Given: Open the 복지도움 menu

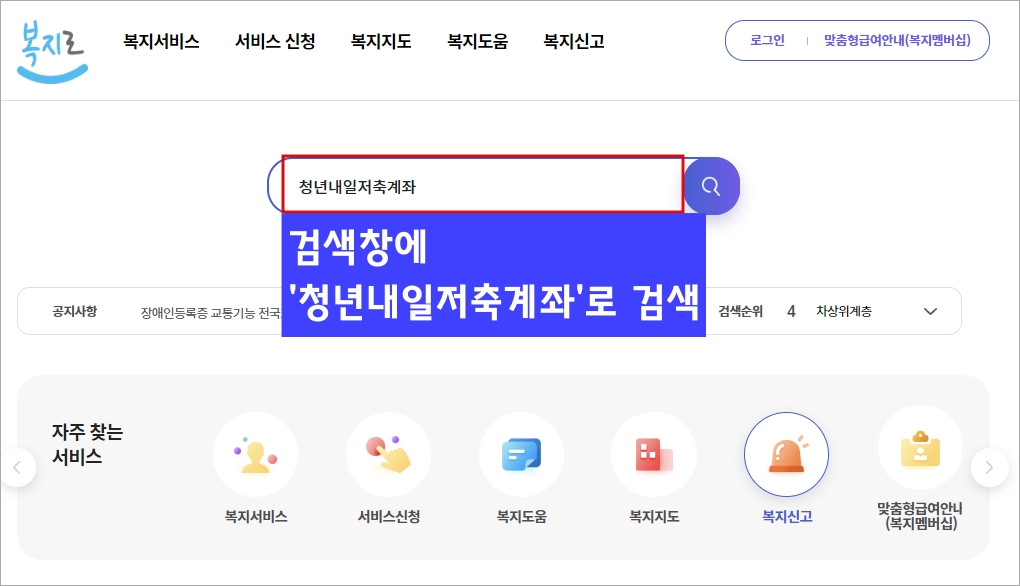Looking at the screenshot, I should click(477, 42).
